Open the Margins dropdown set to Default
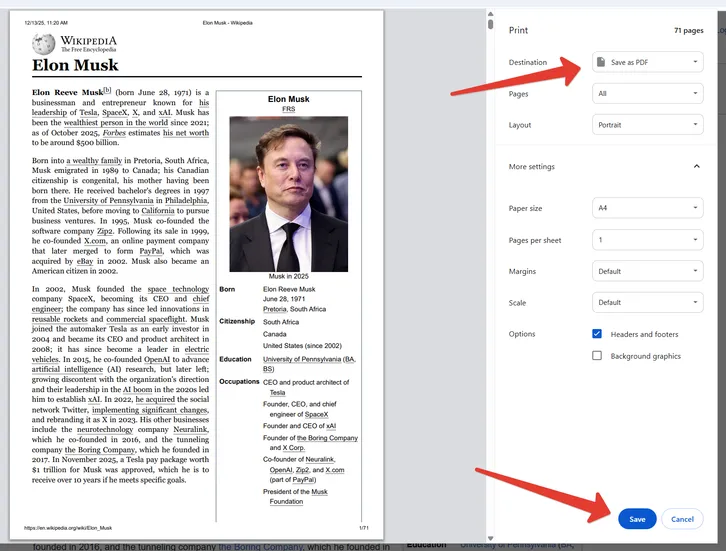Viewport: 726px width, 551px height. coord(647,271)
